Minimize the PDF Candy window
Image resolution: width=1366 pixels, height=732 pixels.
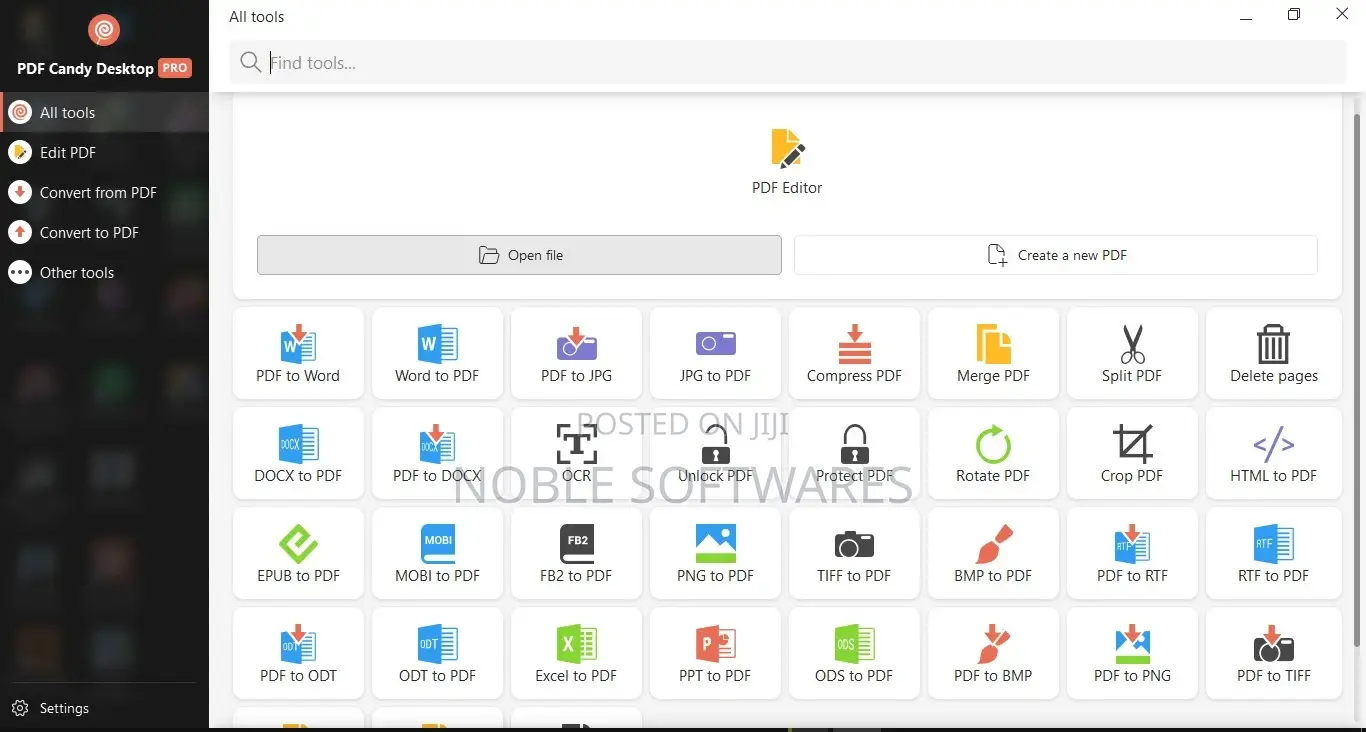(1246, 15)
